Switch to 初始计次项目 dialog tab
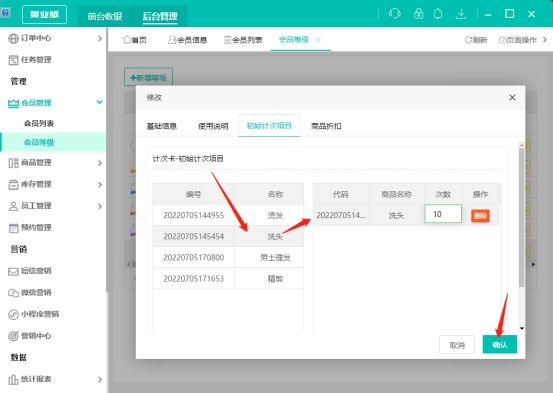Screen dimensions: 553x393 point(269,126)
